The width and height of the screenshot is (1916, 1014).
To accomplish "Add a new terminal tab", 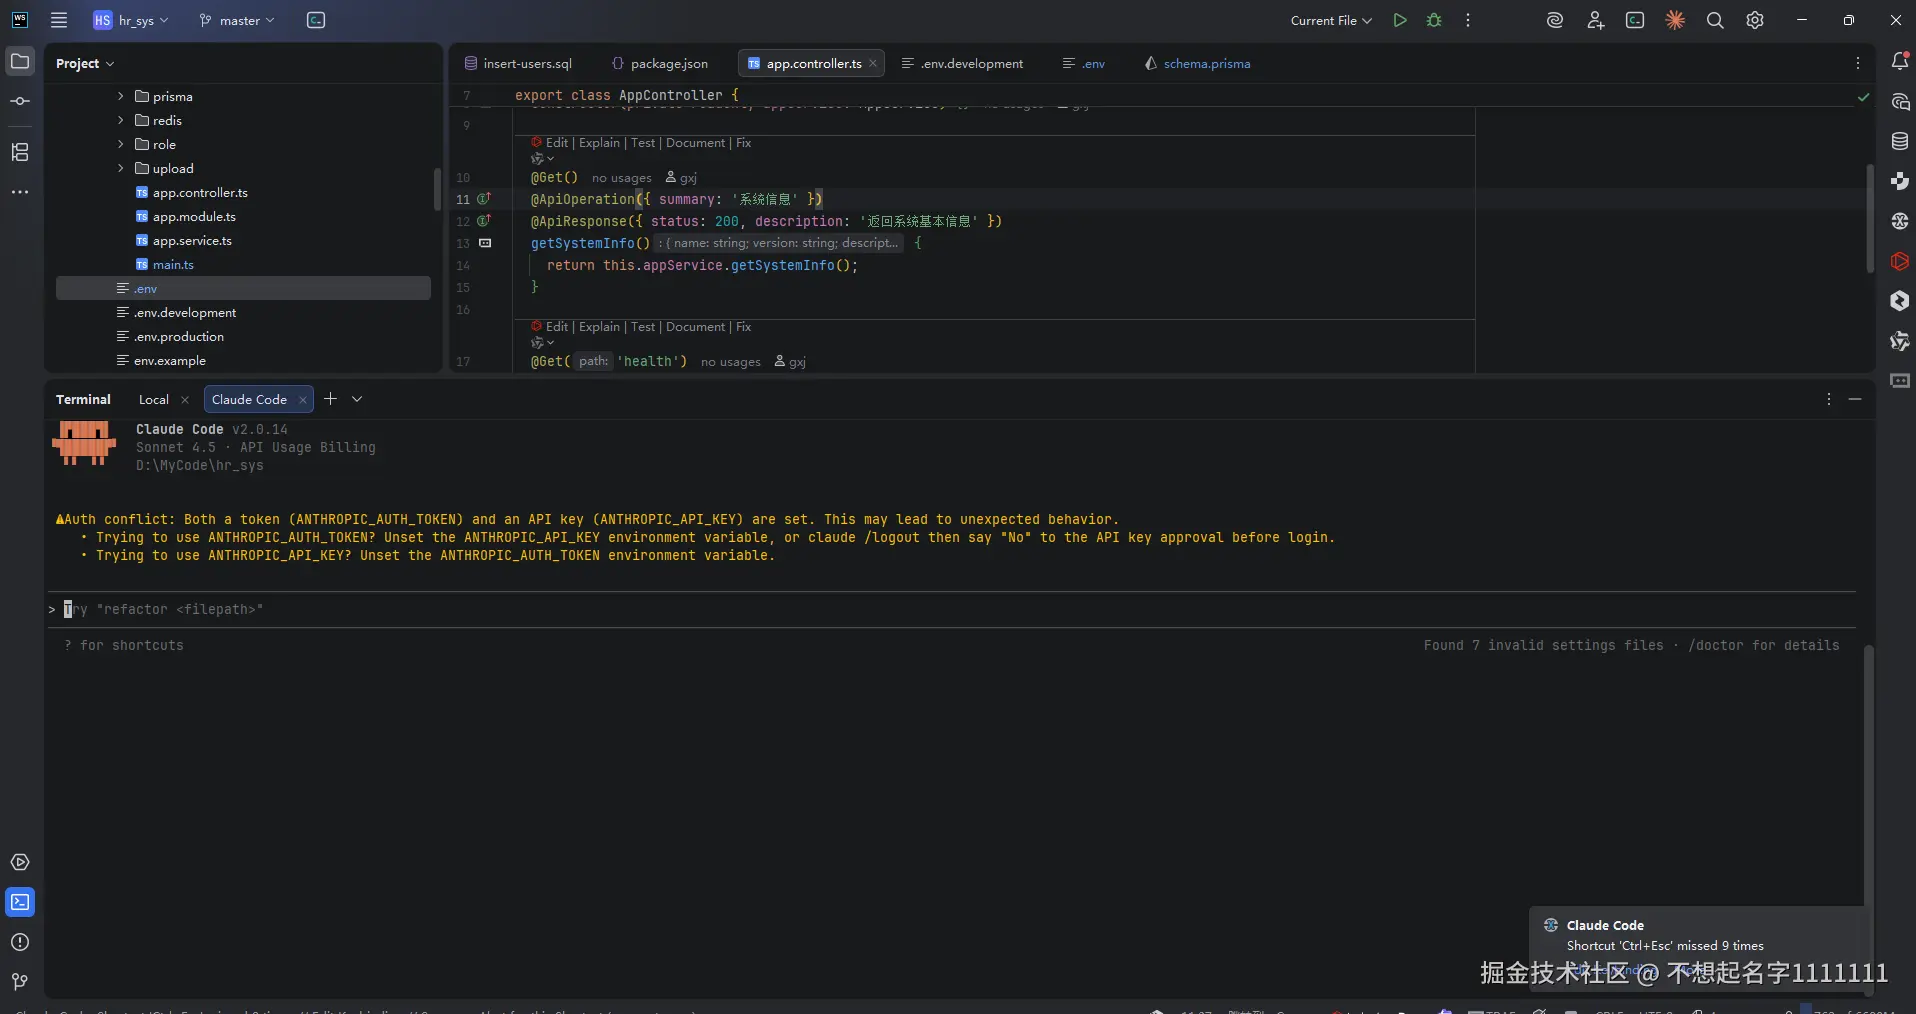I will pos(330,399).
